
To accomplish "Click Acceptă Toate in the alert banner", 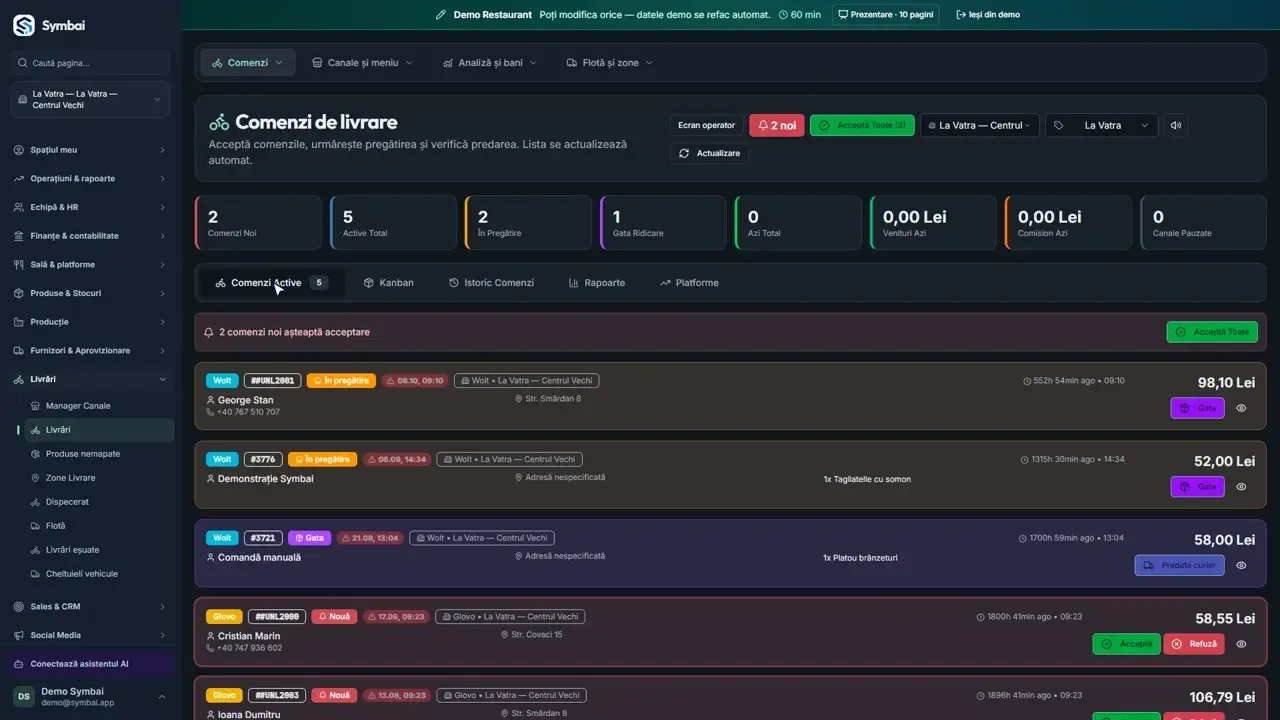I will coord(1212,332).
